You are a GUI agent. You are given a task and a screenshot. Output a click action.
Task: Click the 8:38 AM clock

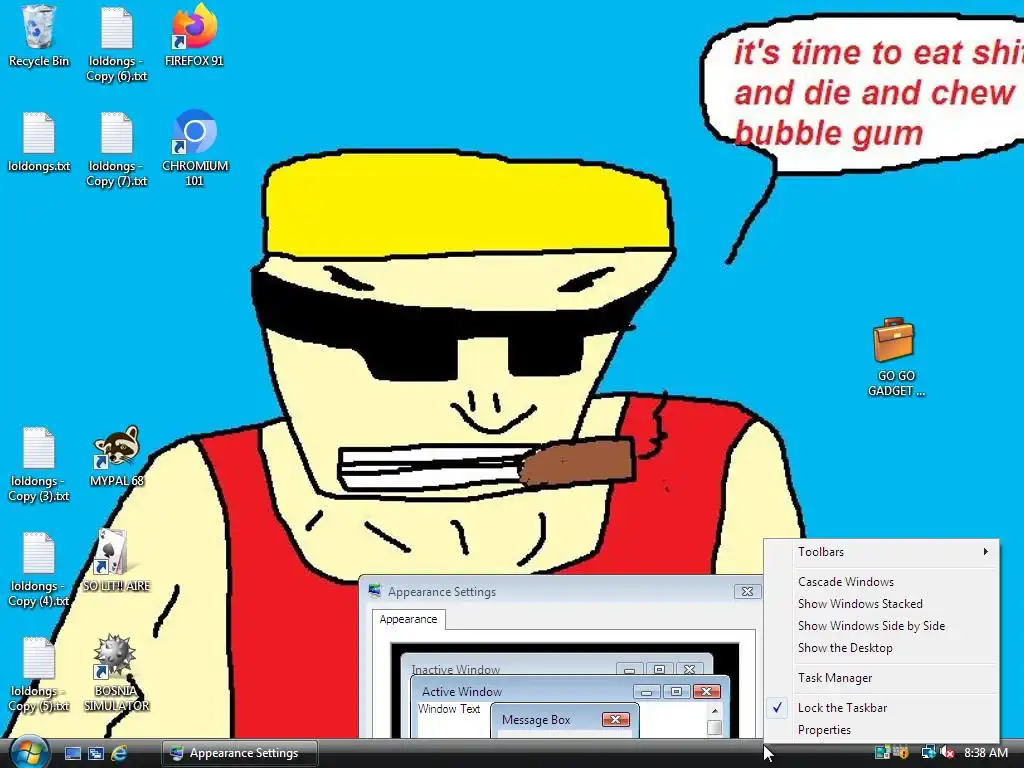pyautogui.click(x=985, y=753)
